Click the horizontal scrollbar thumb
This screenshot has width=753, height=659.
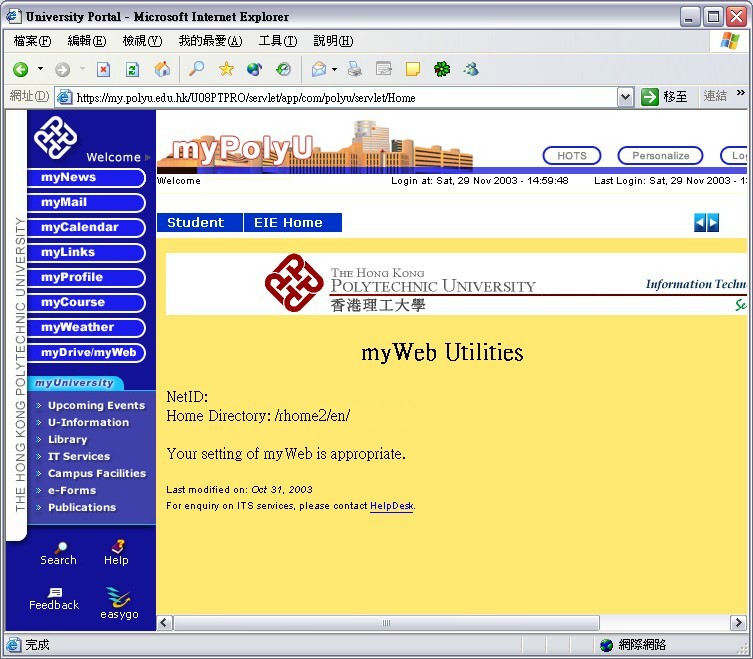coord(386,623)
